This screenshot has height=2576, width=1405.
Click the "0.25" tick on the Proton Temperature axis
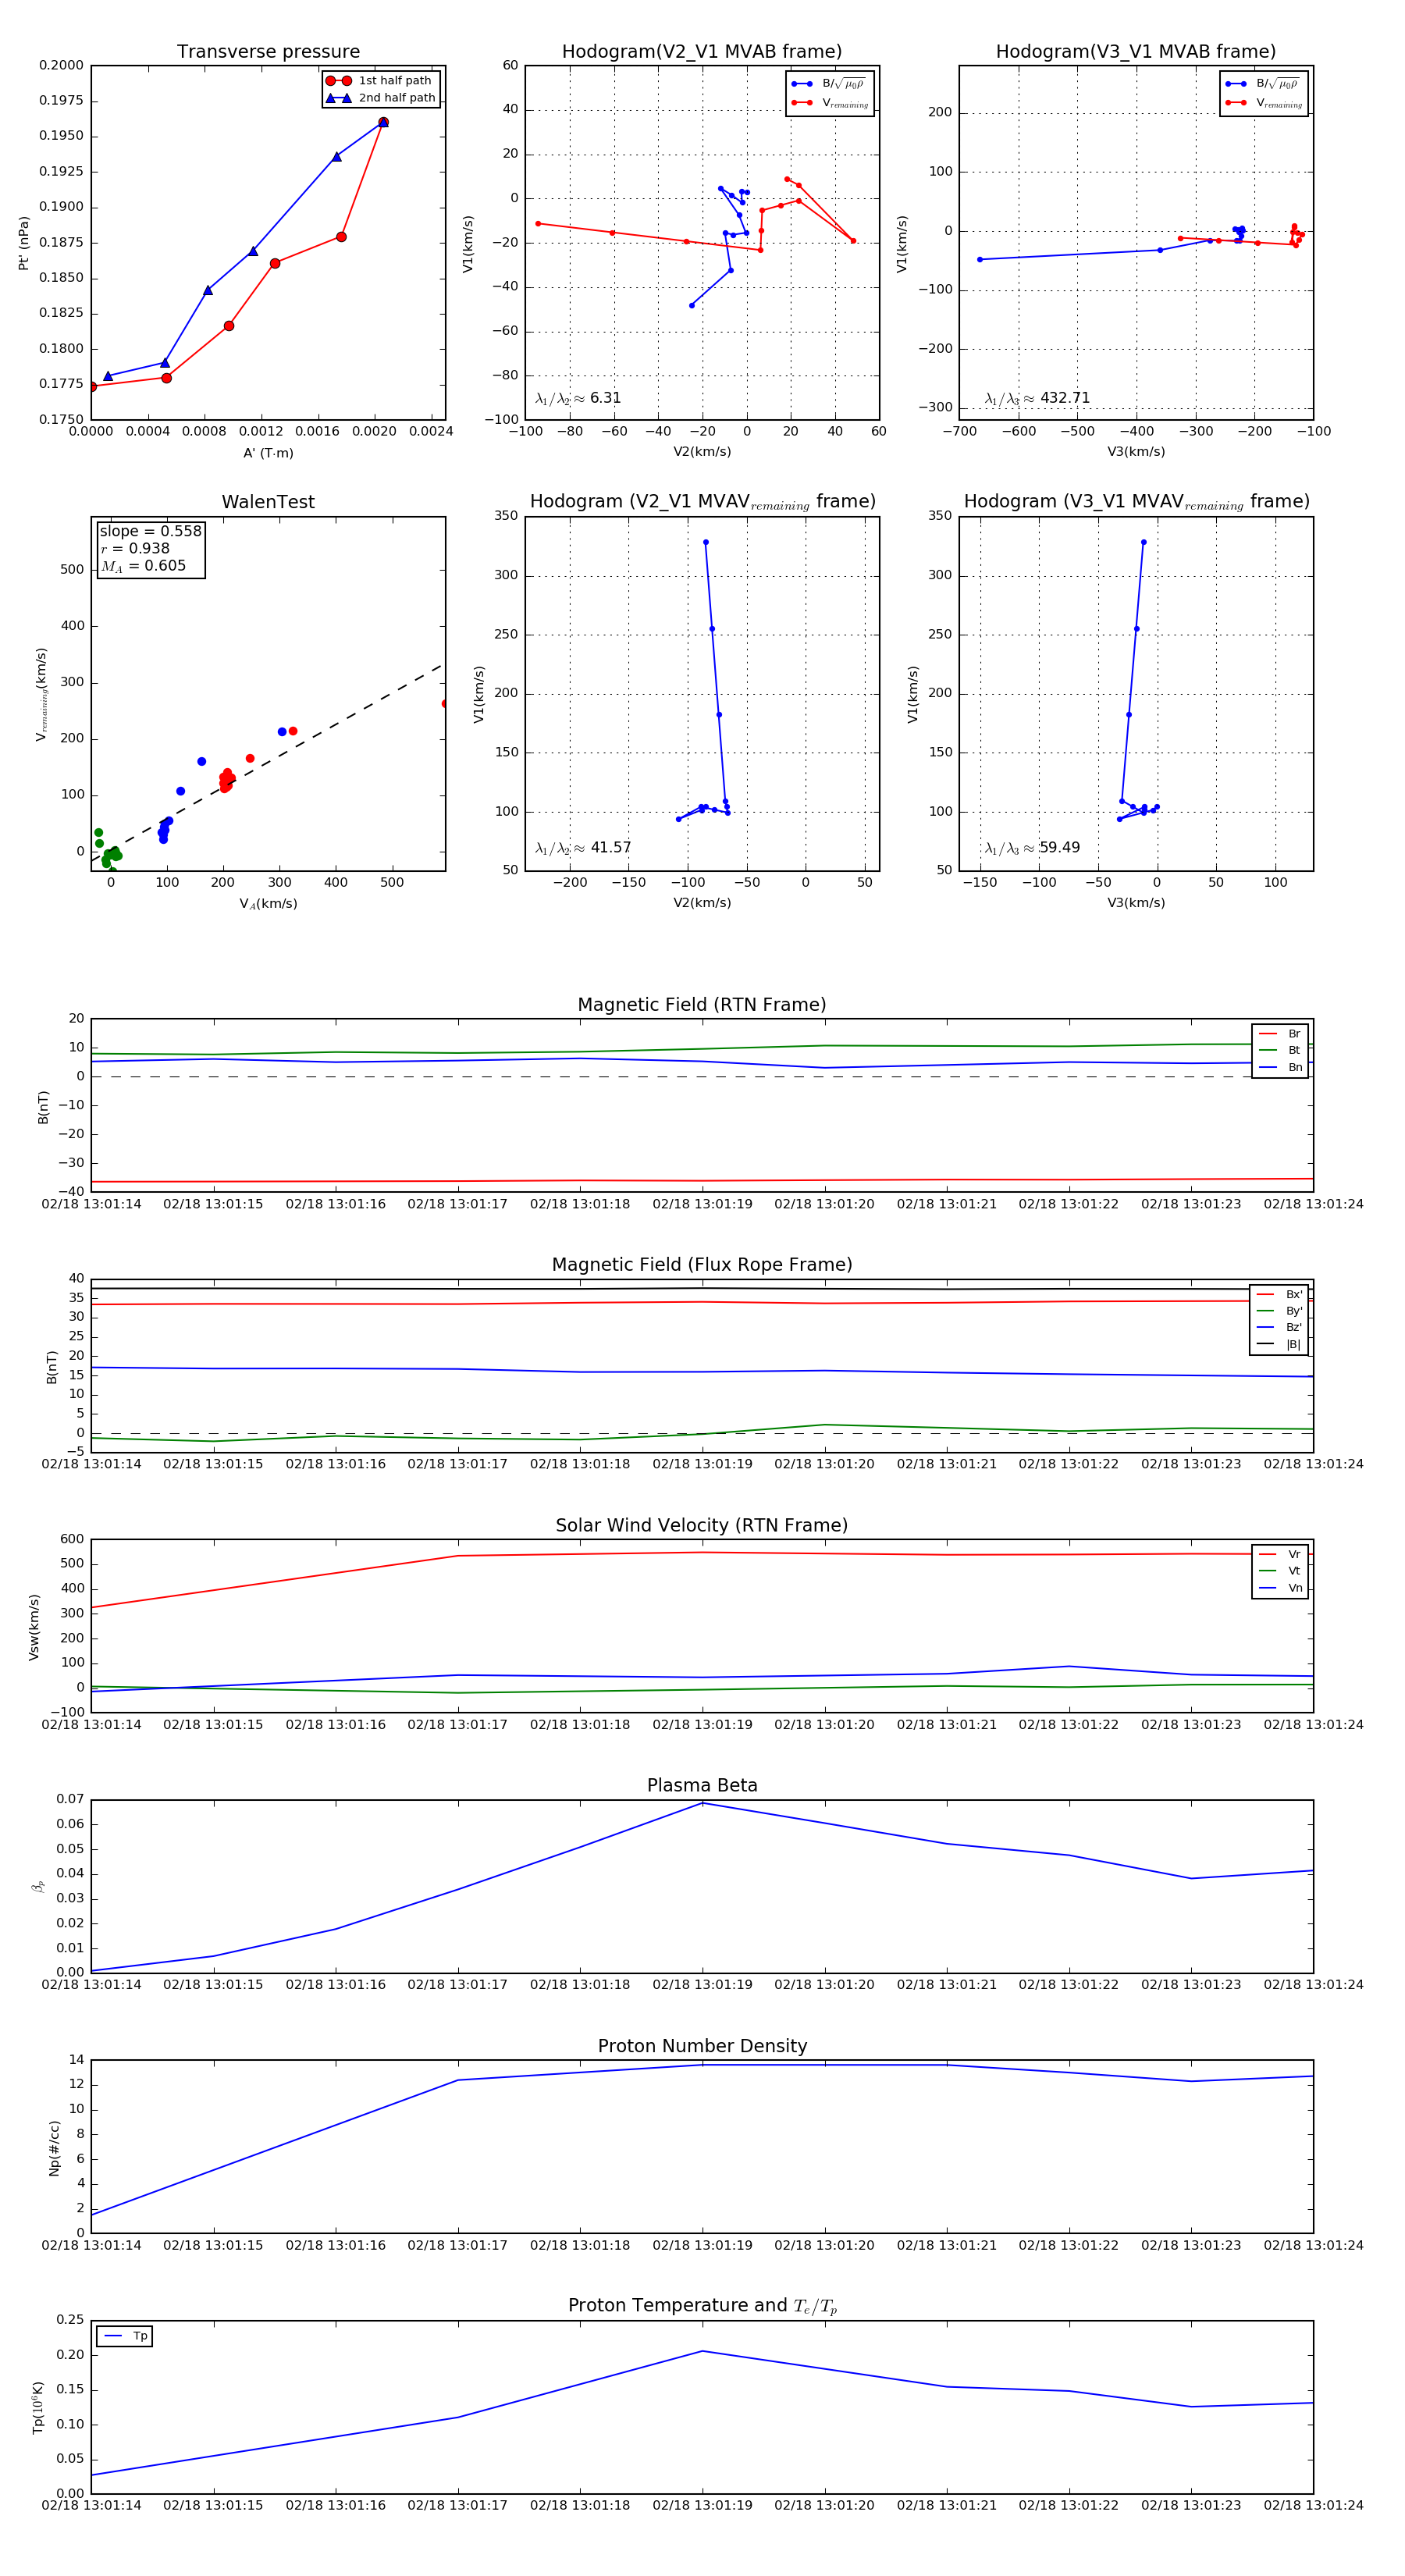coord(70,2319)
